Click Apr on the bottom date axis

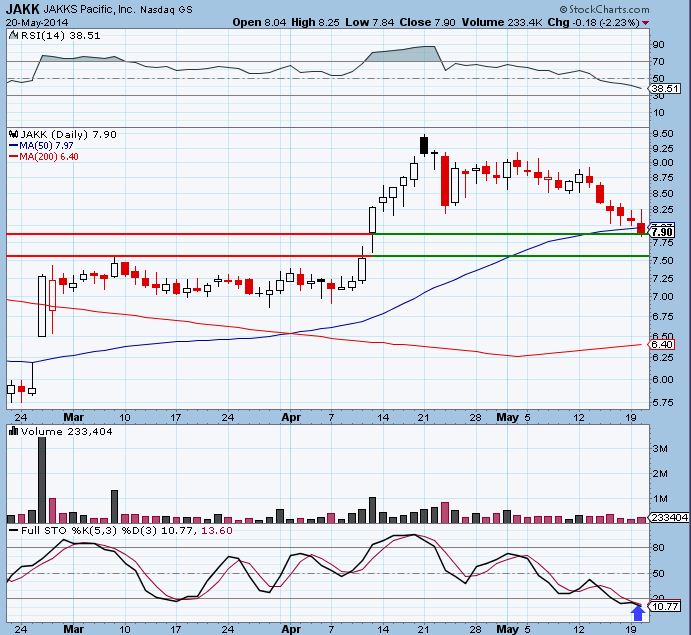291,629
